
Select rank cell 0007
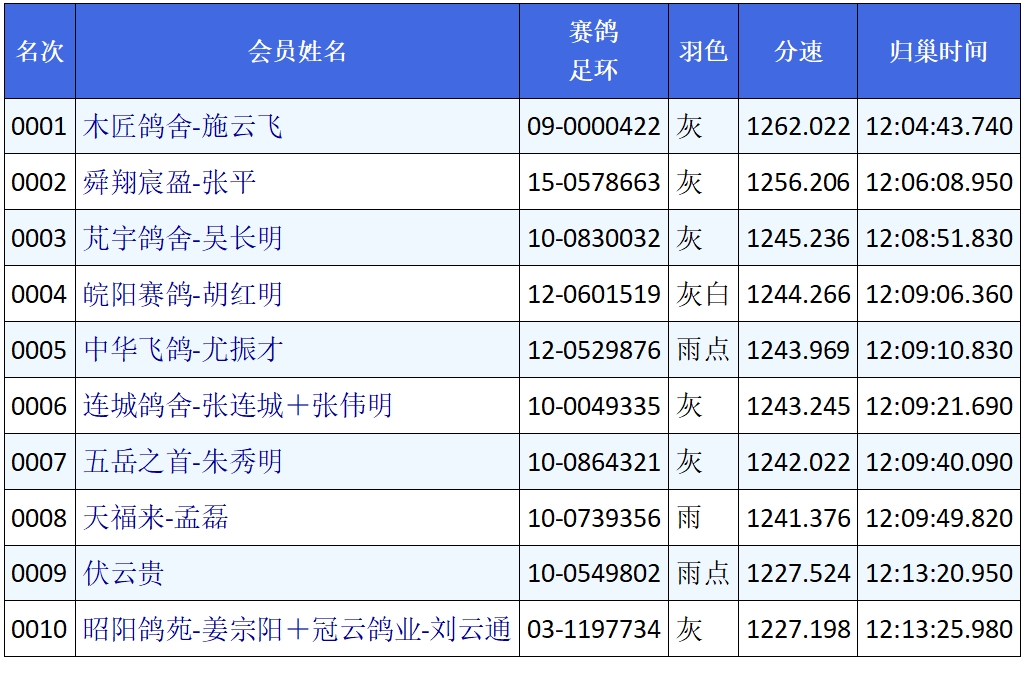[39, 462]
